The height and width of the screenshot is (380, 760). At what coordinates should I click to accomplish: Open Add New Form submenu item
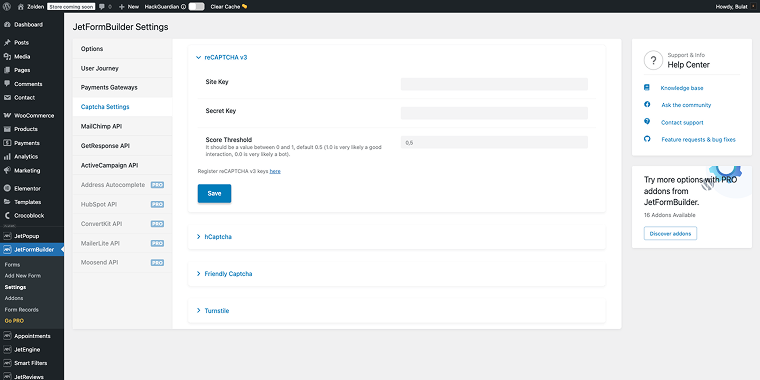23,276
